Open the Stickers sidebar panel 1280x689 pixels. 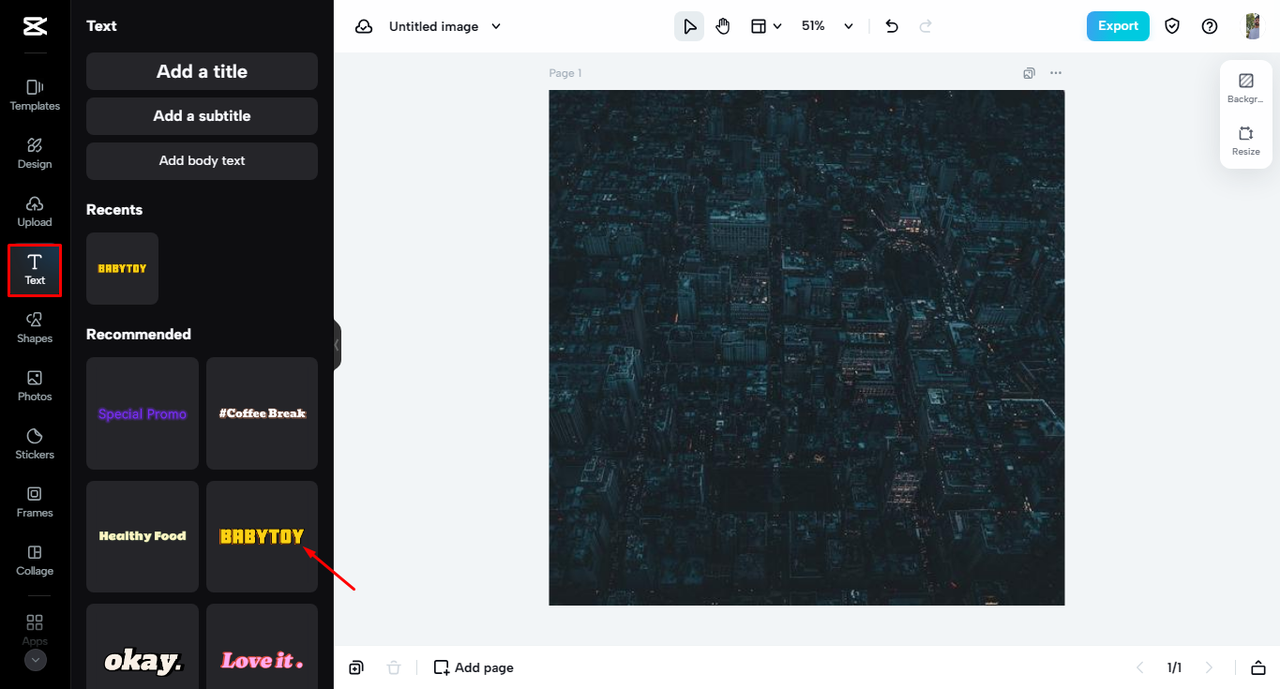tap(35, 443)
